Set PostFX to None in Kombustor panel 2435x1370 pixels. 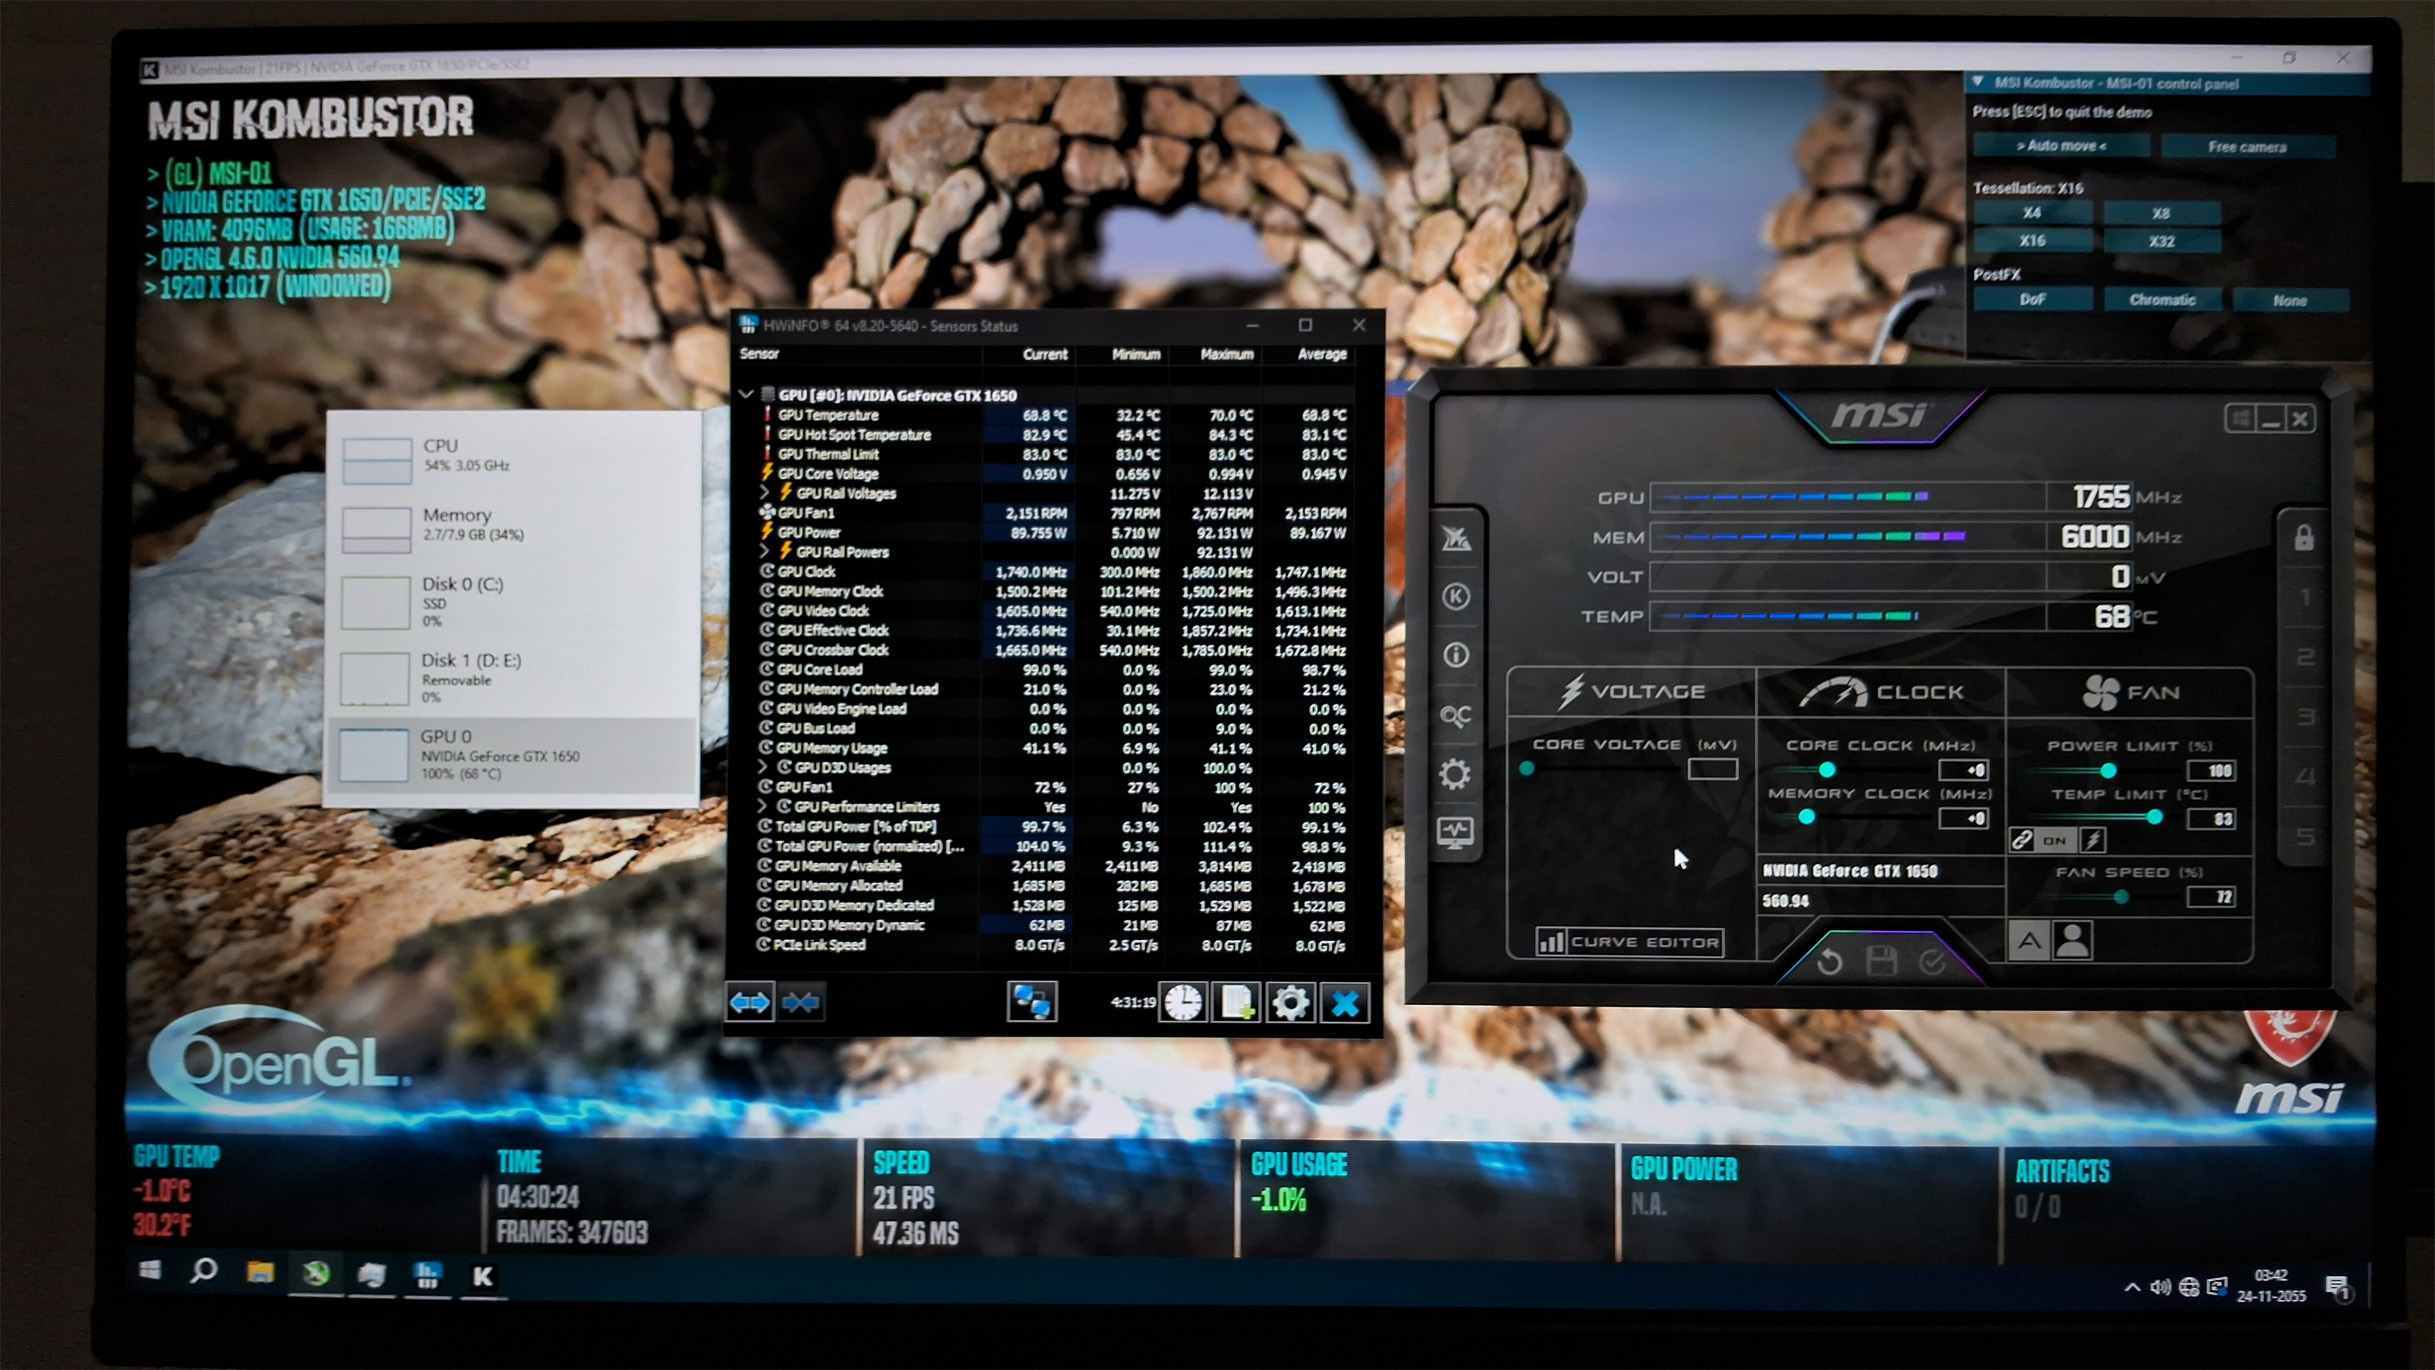[2290, 301]
